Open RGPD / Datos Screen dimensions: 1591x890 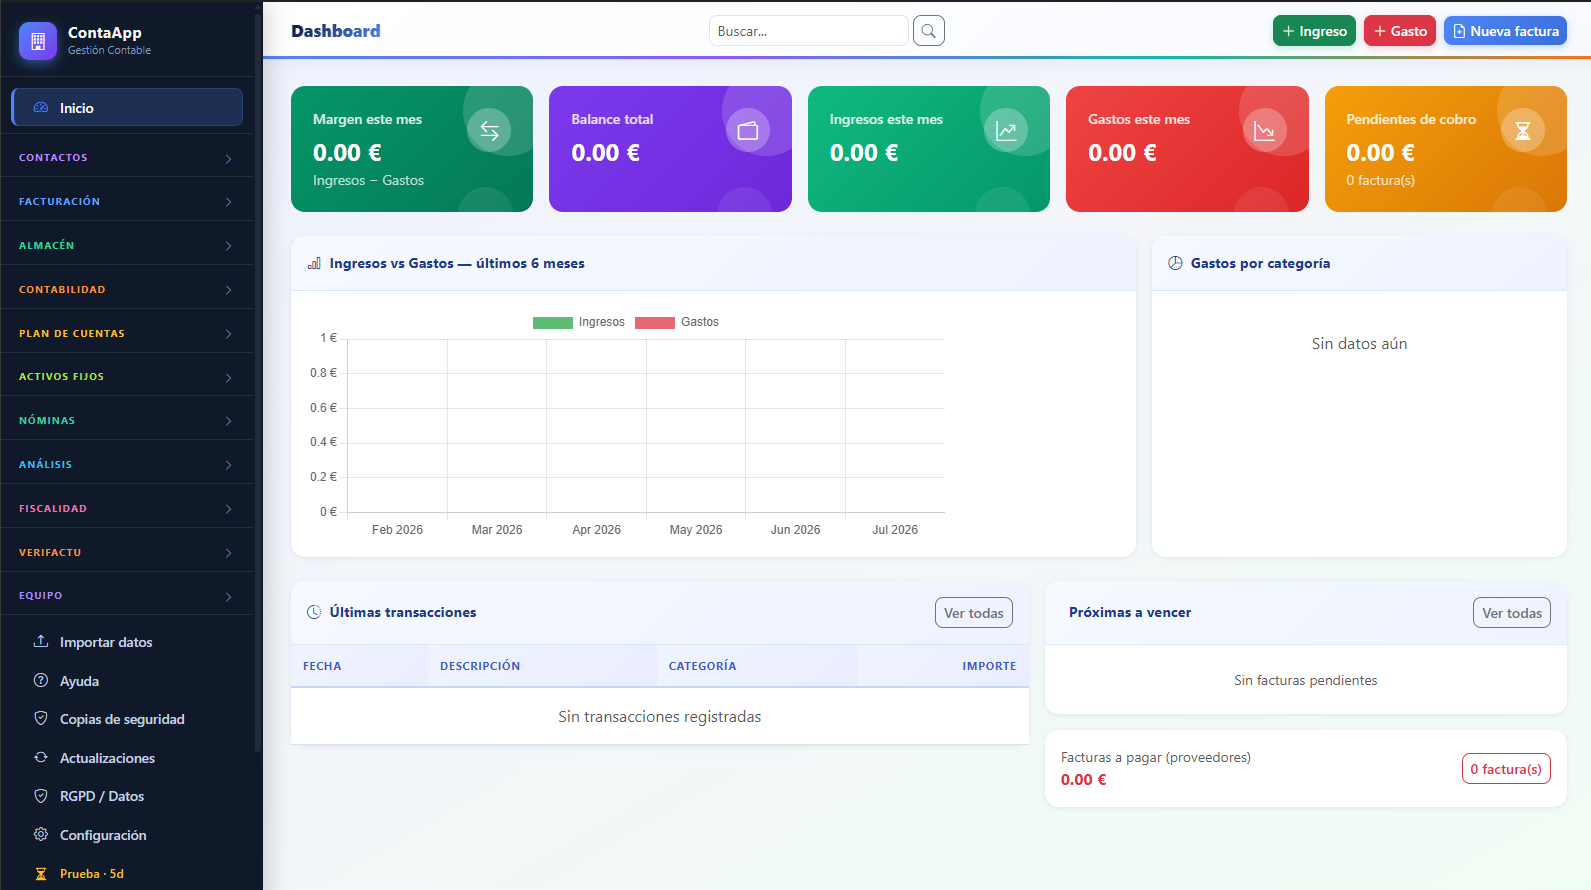point(127,796)
